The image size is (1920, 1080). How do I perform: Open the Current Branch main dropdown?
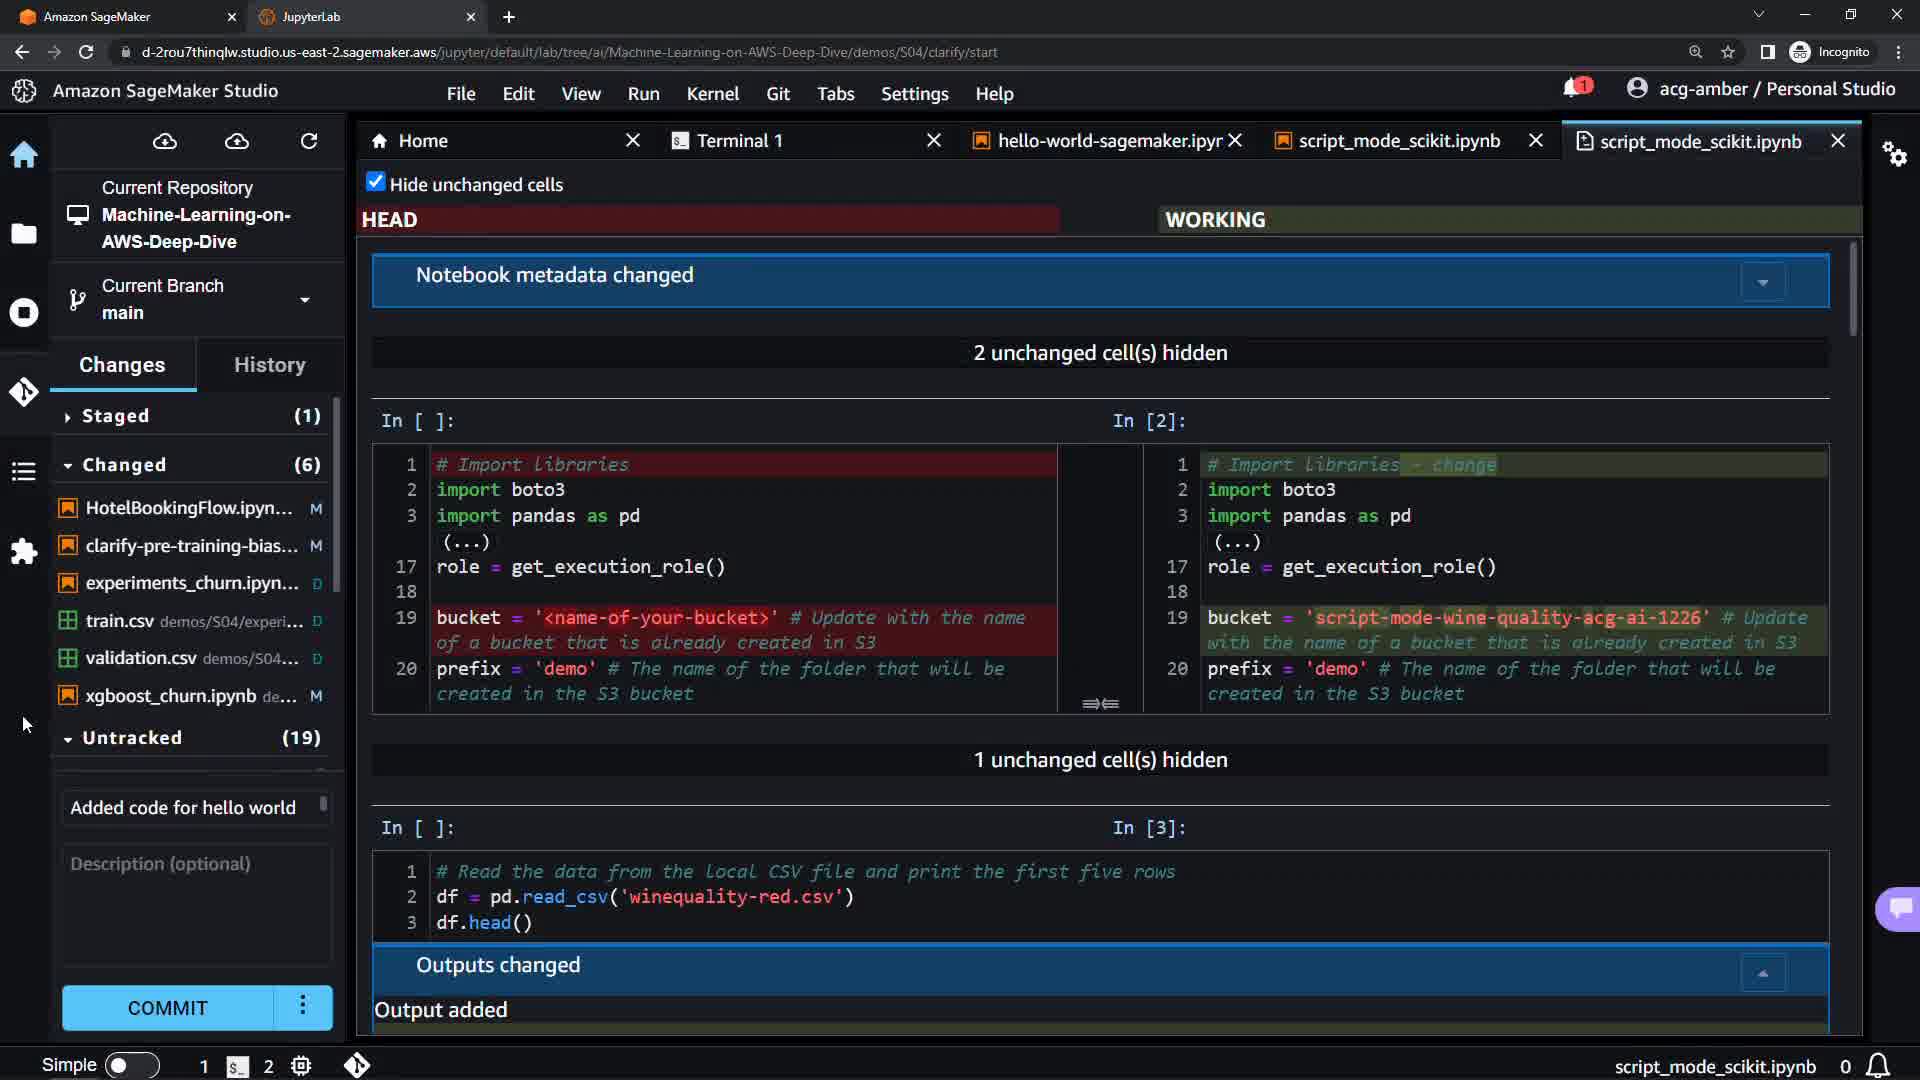[x=304, y=300]
